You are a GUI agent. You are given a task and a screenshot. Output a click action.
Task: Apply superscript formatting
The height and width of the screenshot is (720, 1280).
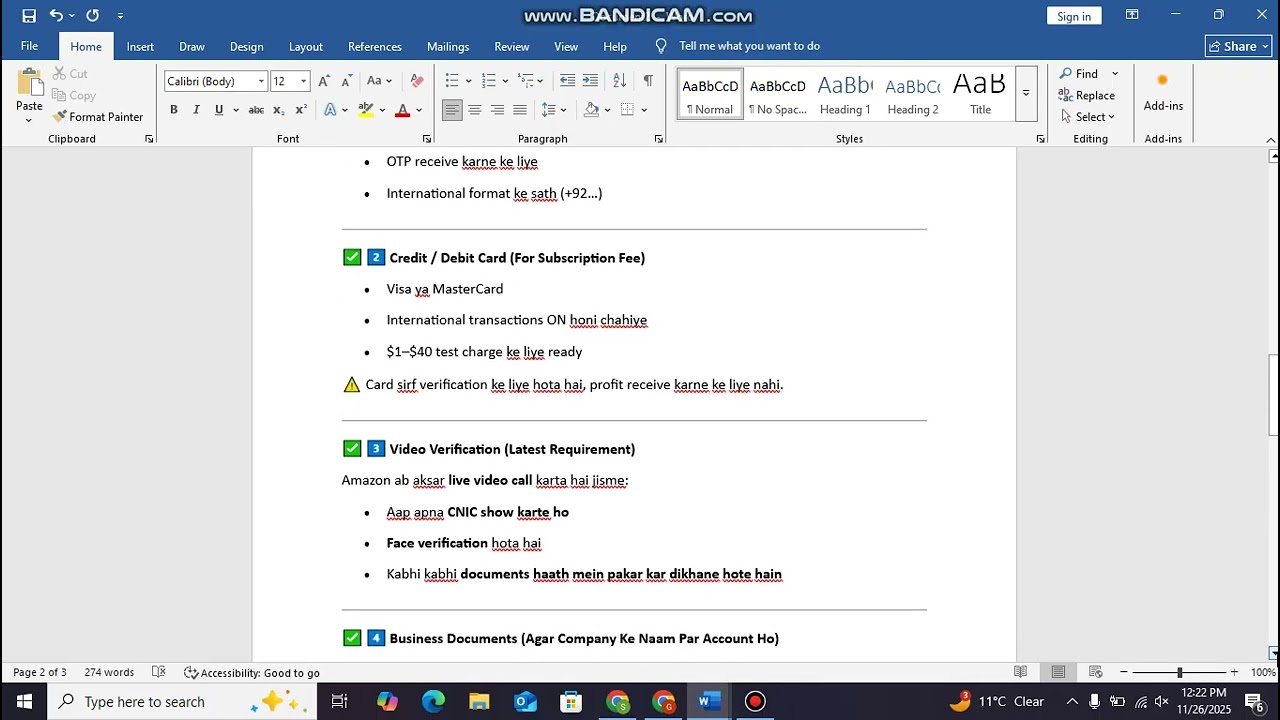pyautogui.click(x=301, y=110)
